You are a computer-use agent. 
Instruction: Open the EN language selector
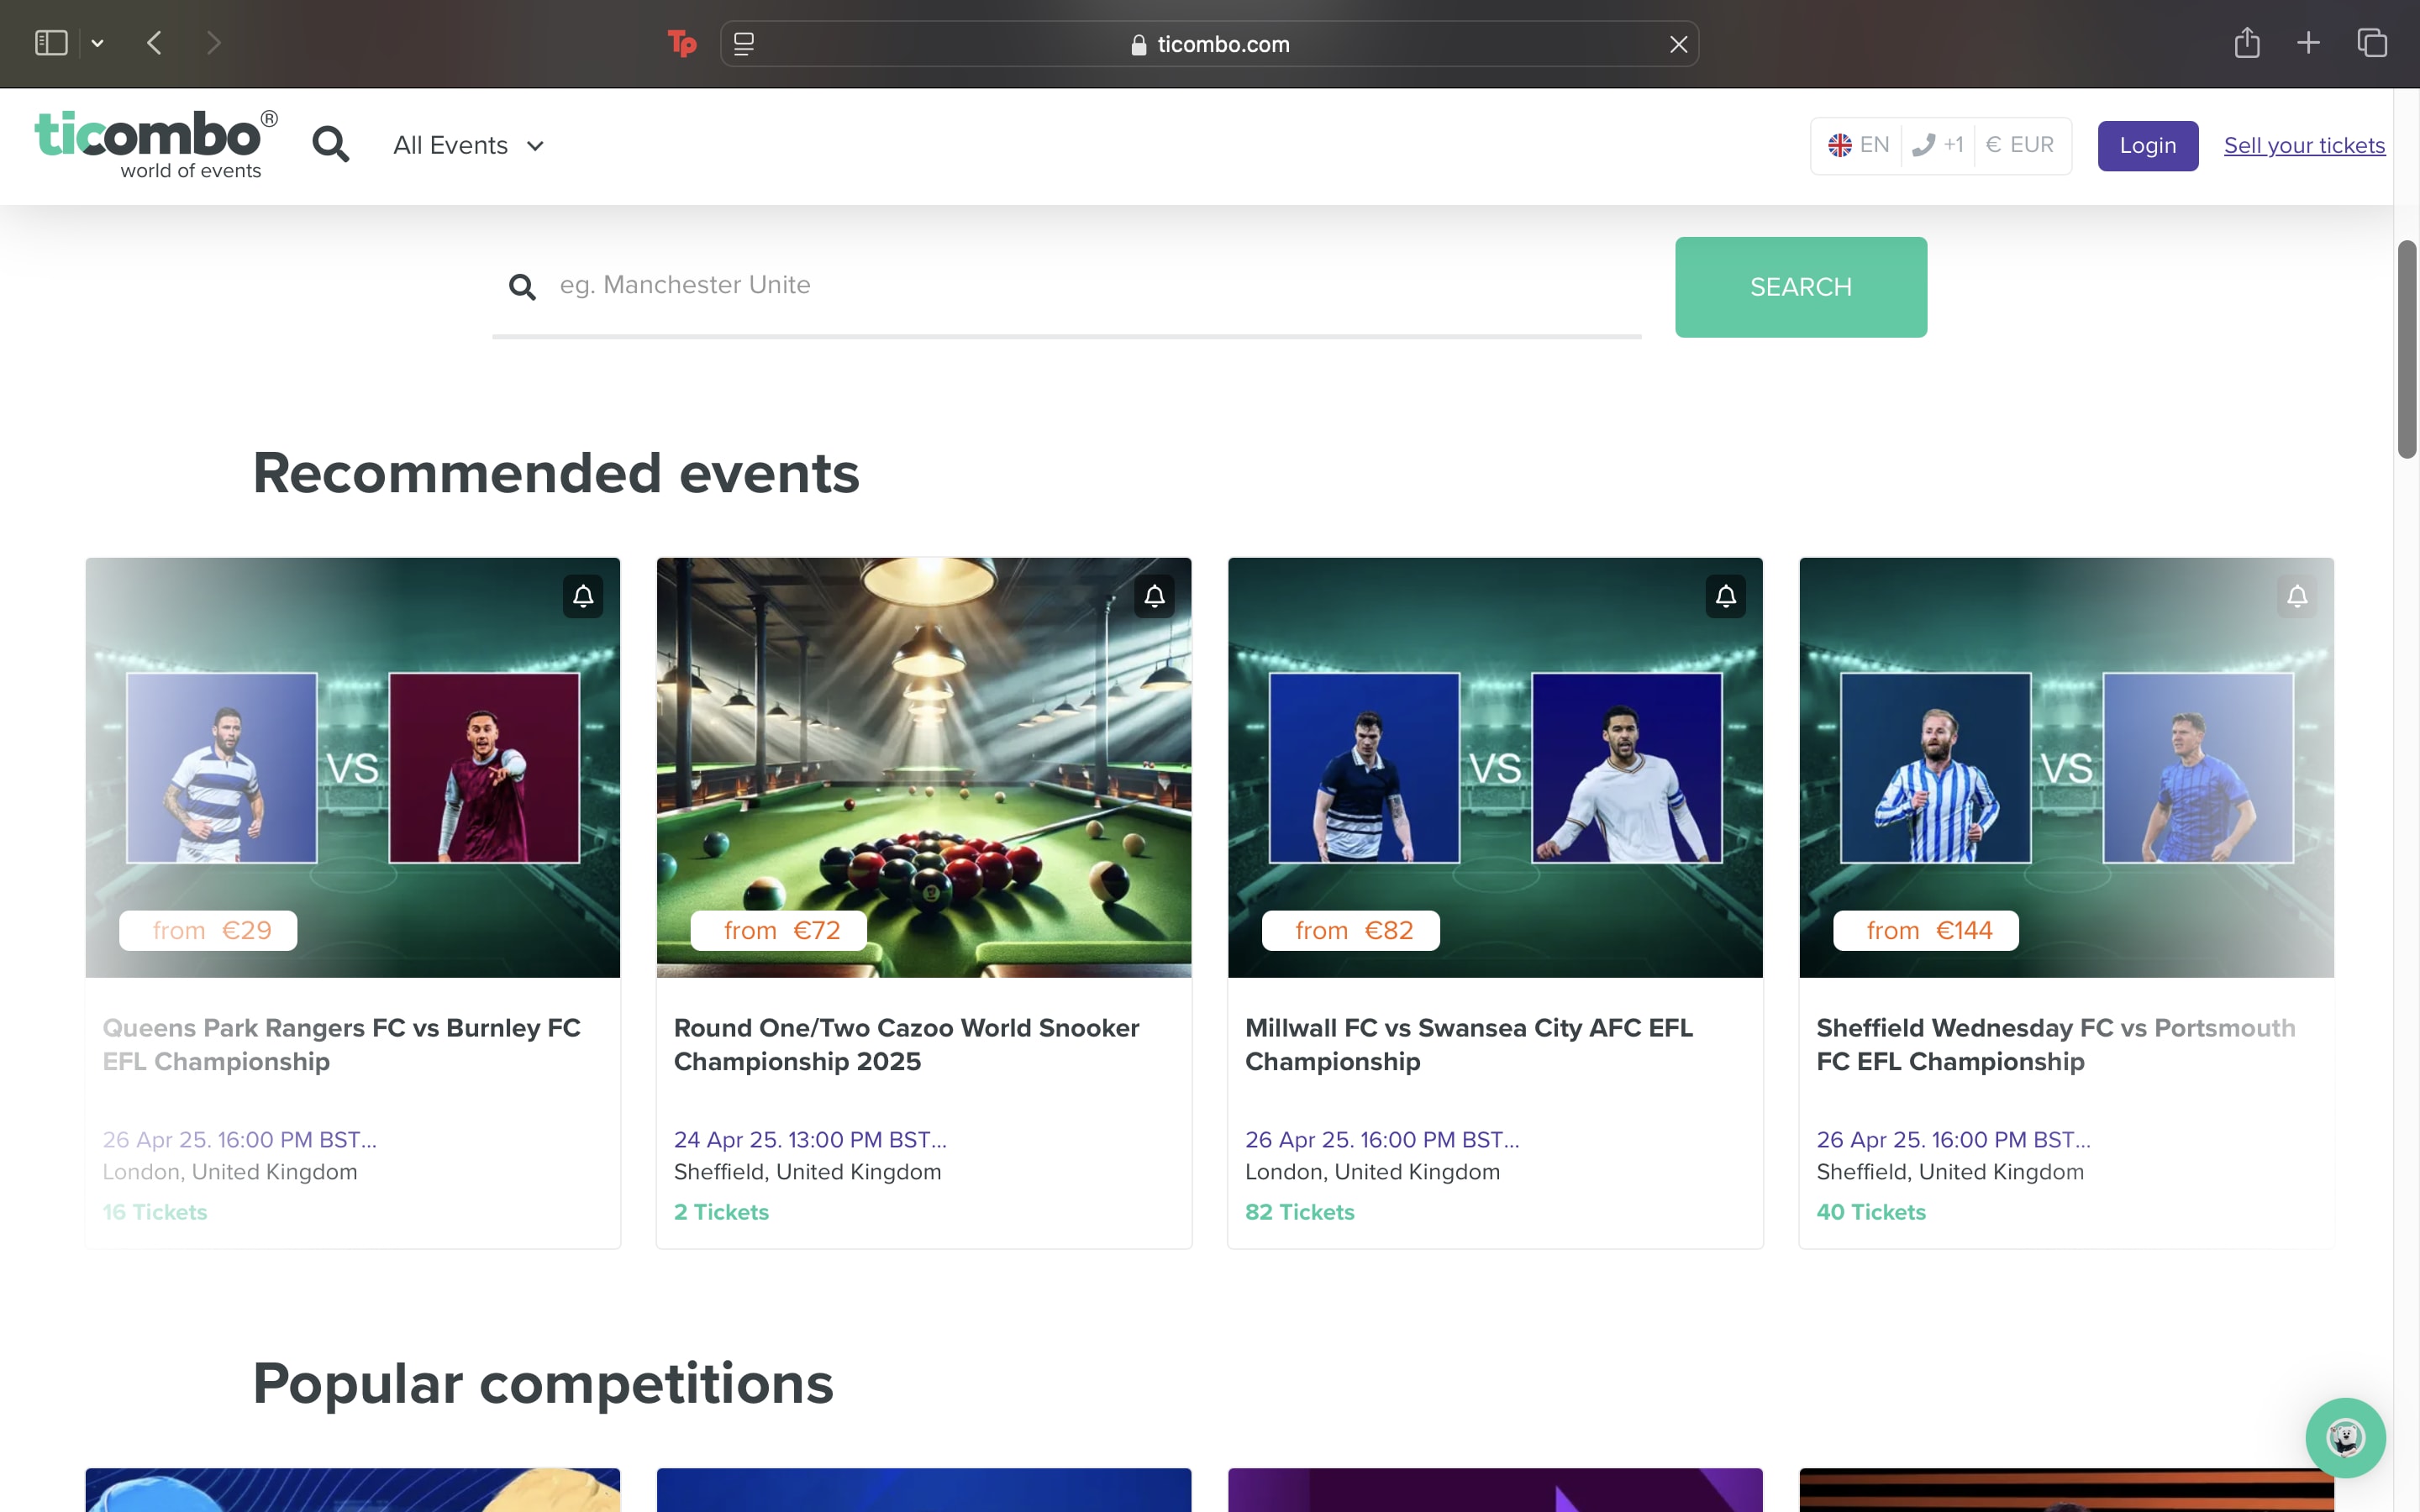tap(1859, 145)
